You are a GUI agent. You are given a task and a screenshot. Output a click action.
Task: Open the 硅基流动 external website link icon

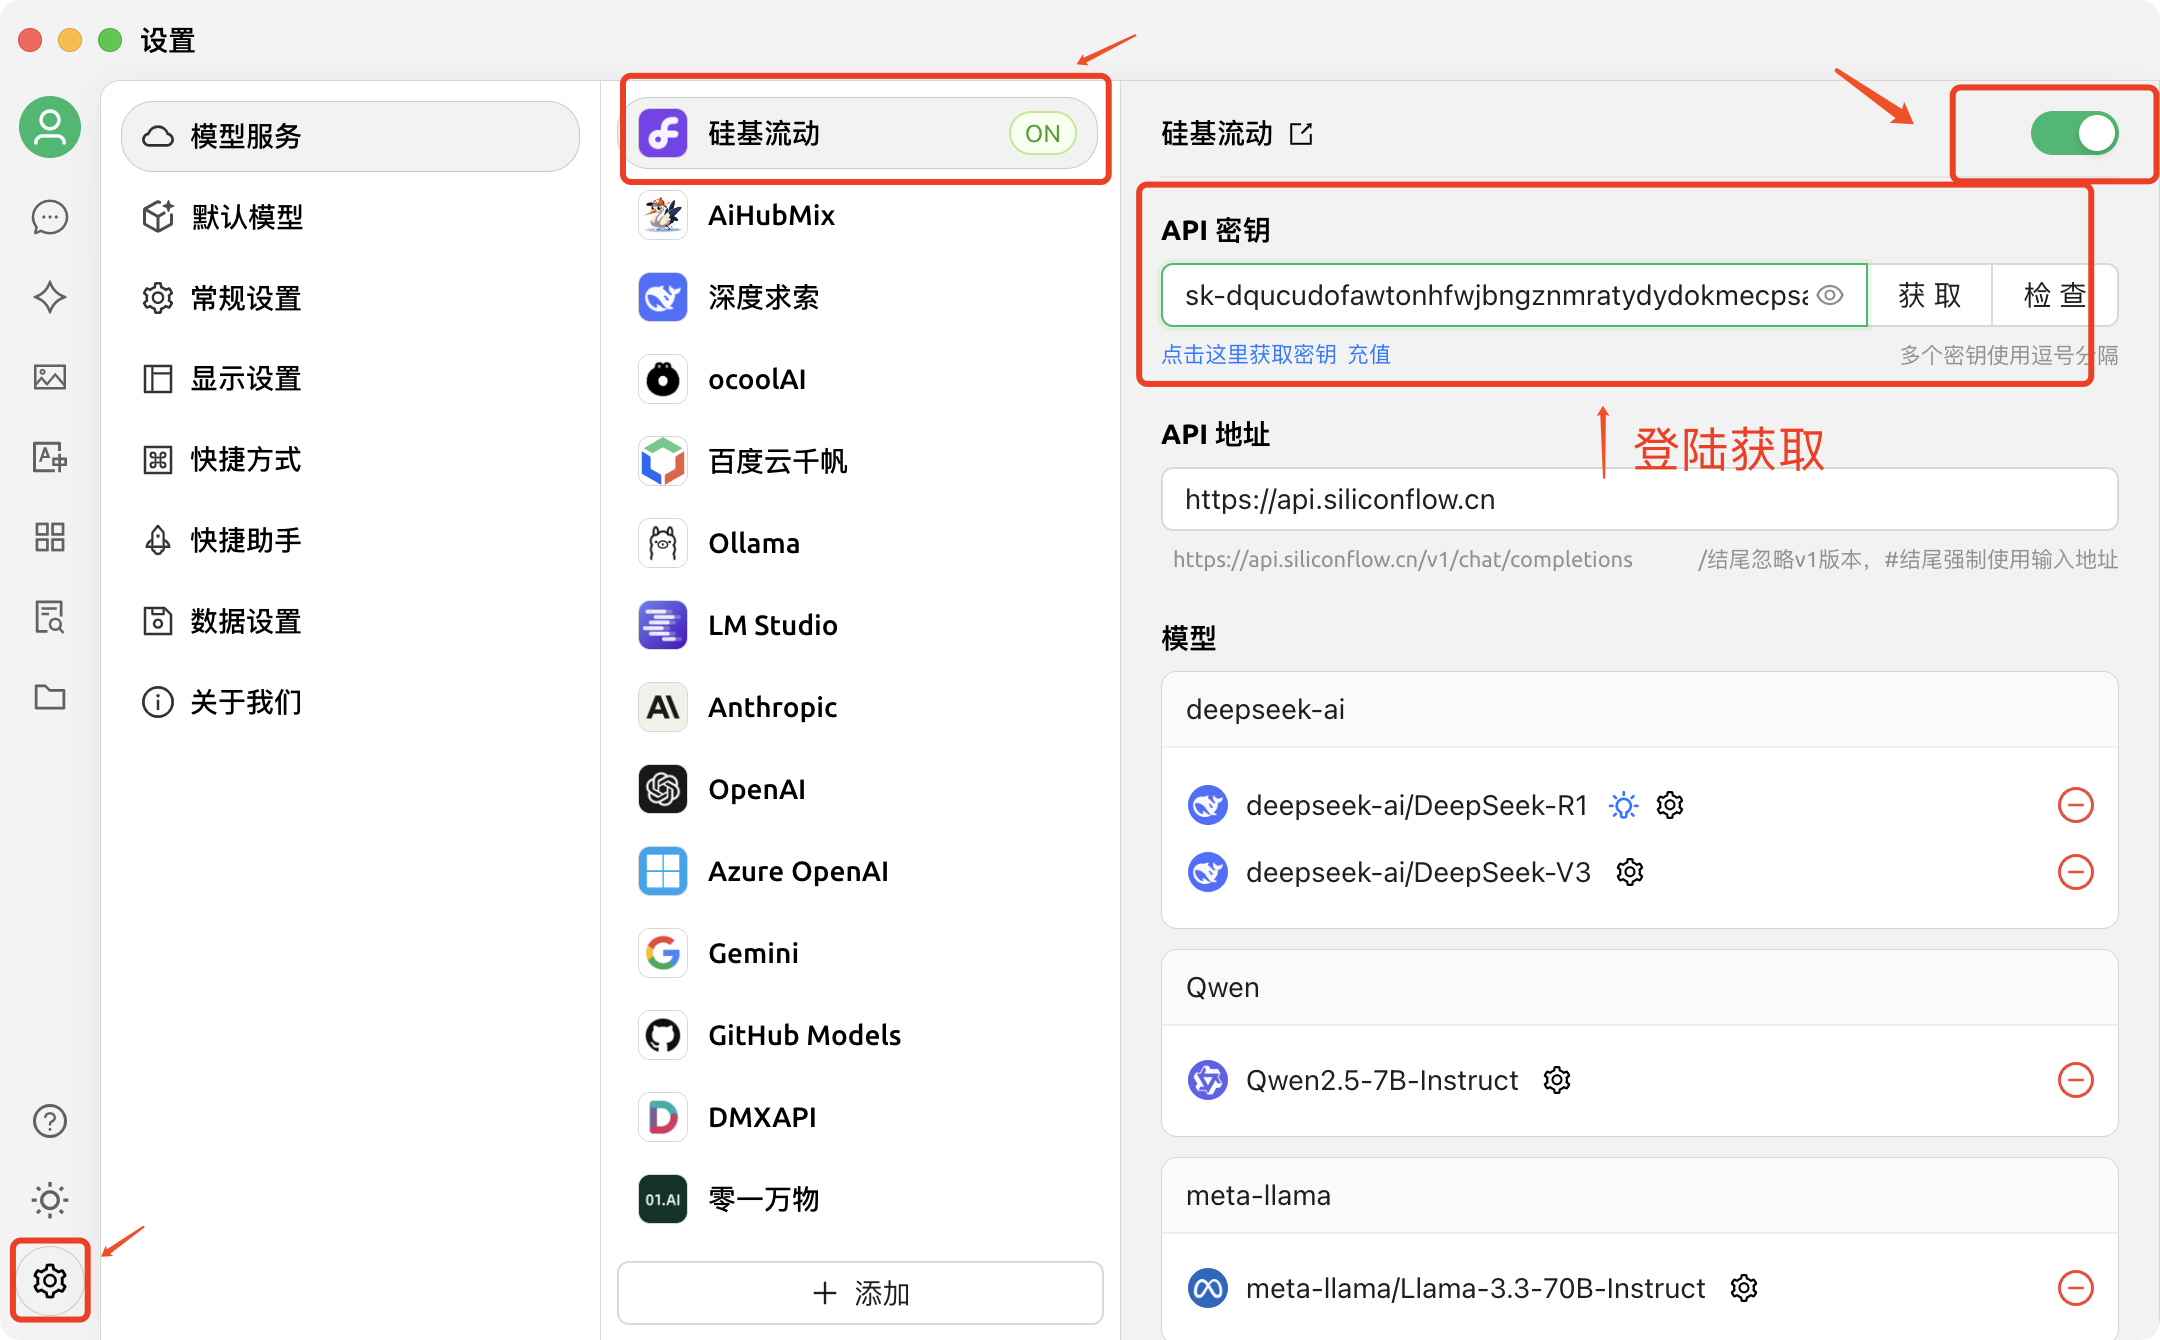(1301, 134)
